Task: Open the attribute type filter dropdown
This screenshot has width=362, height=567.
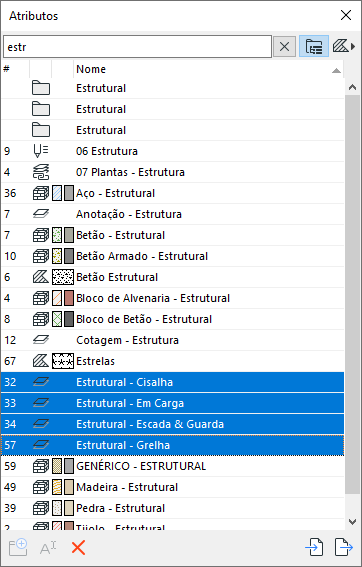Action: tap(344, 46)
